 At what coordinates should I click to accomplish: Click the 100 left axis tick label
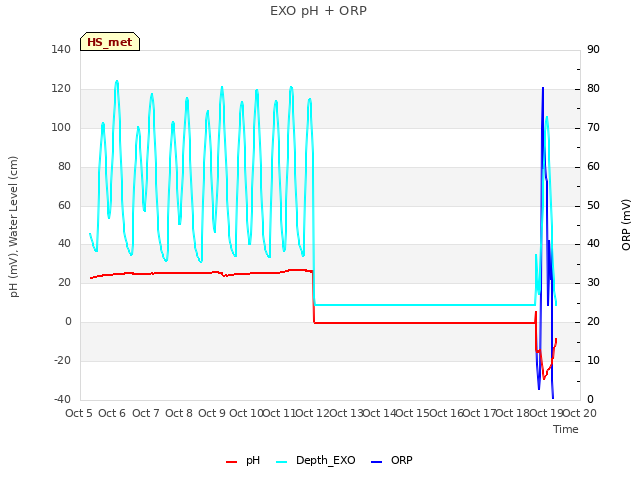pos(61,127)
